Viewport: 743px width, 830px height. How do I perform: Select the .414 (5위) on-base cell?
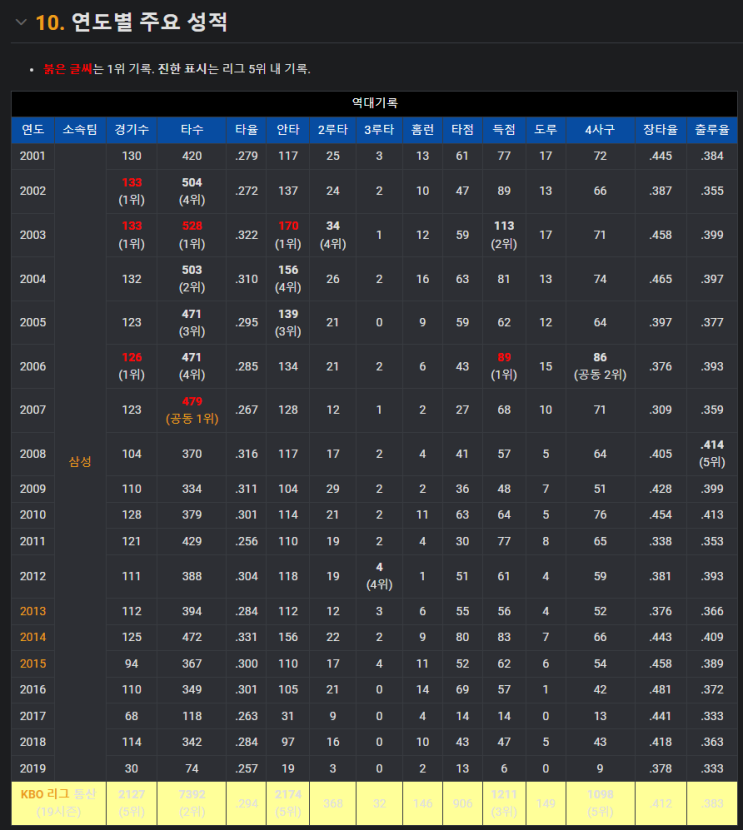712,454
